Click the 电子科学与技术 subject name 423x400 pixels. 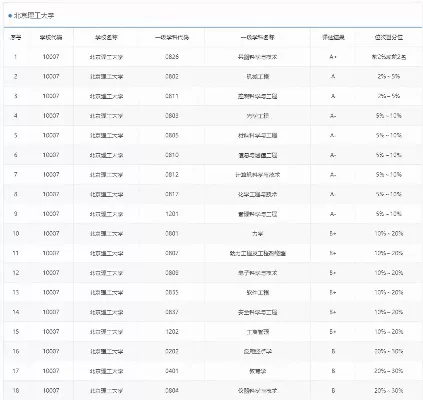pyautogui.click(x=257, y=273)
